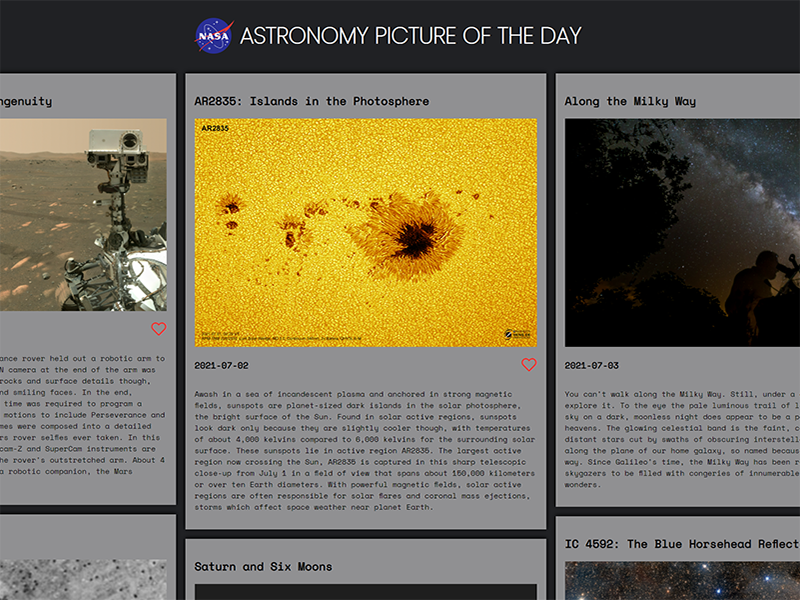The height and width of the screenshot is (600, 800).
Task: Favorite the Mars rover selfie card
Action: click(158, 329)
